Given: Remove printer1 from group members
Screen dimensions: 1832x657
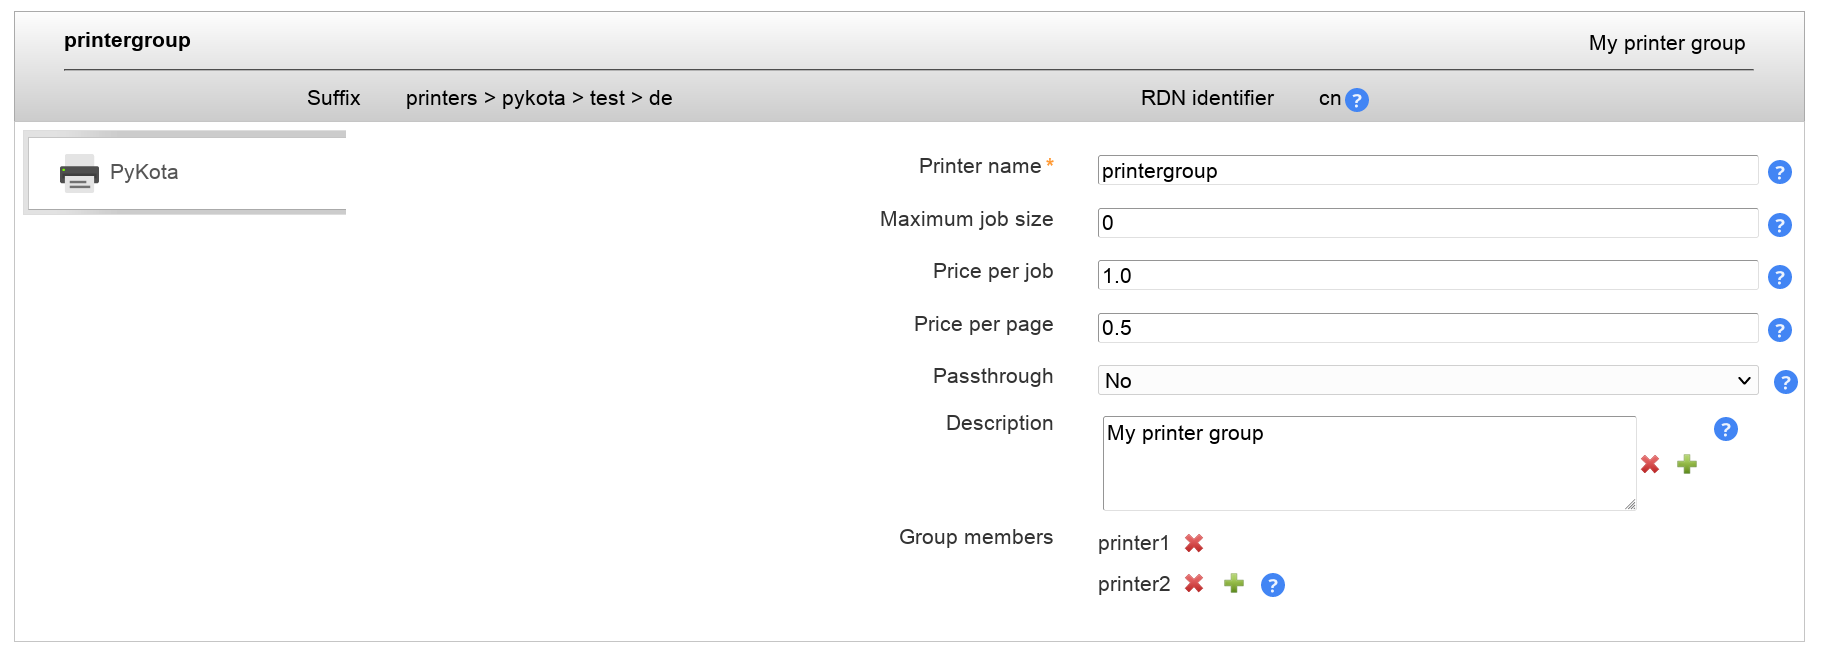Looking at the screenshot, I should (1194, 543).
